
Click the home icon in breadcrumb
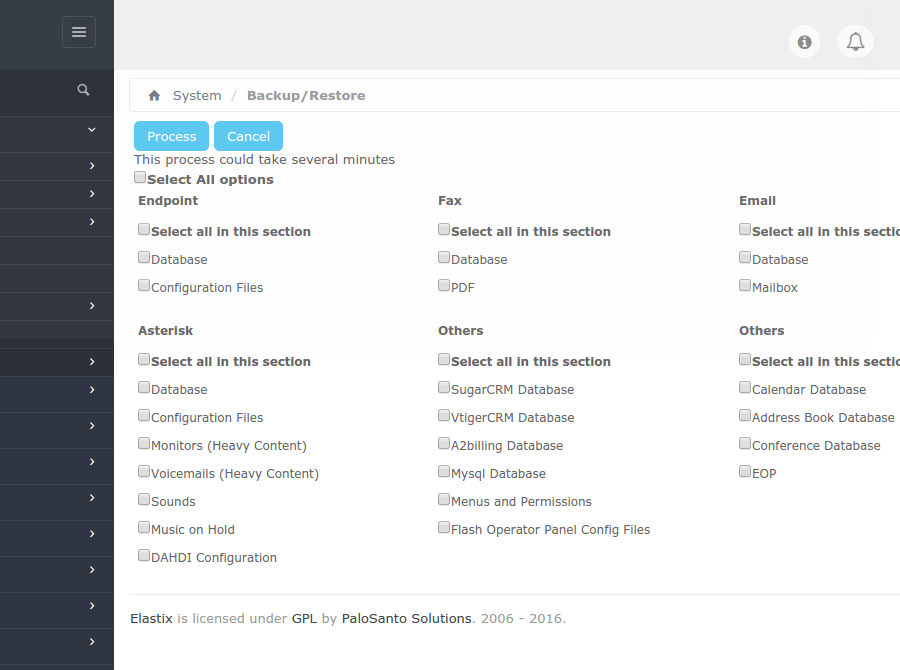tap(154, 96)
